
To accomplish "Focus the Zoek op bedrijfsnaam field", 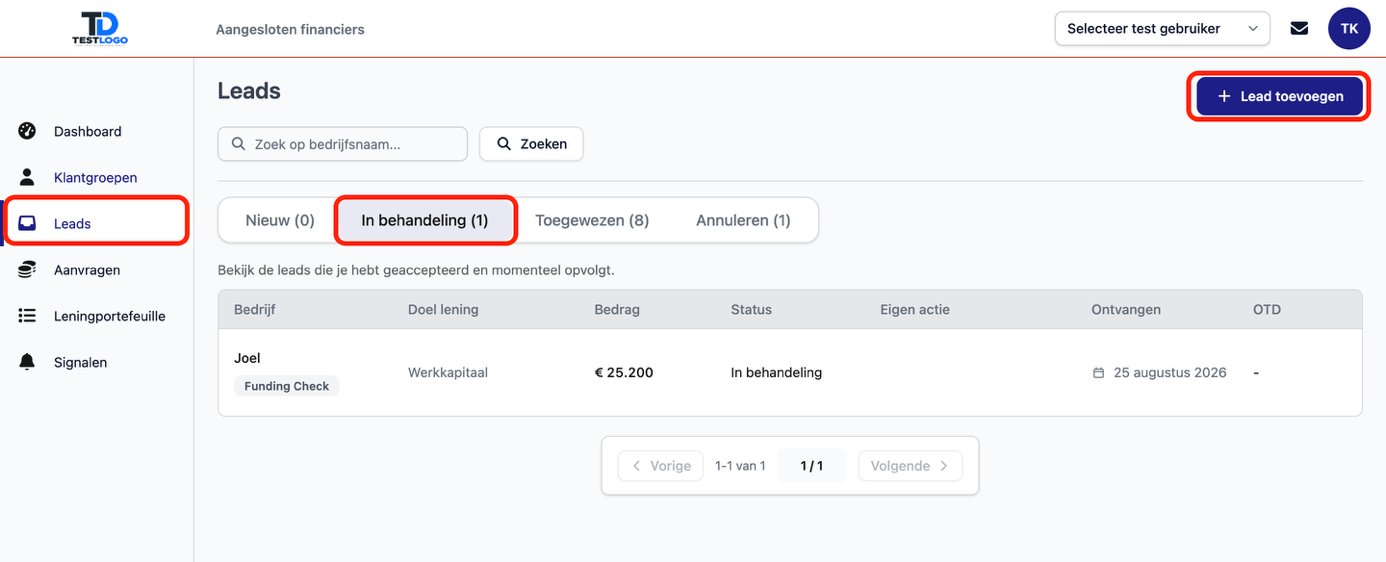I will pyautogui.click(x=342, y=144).
